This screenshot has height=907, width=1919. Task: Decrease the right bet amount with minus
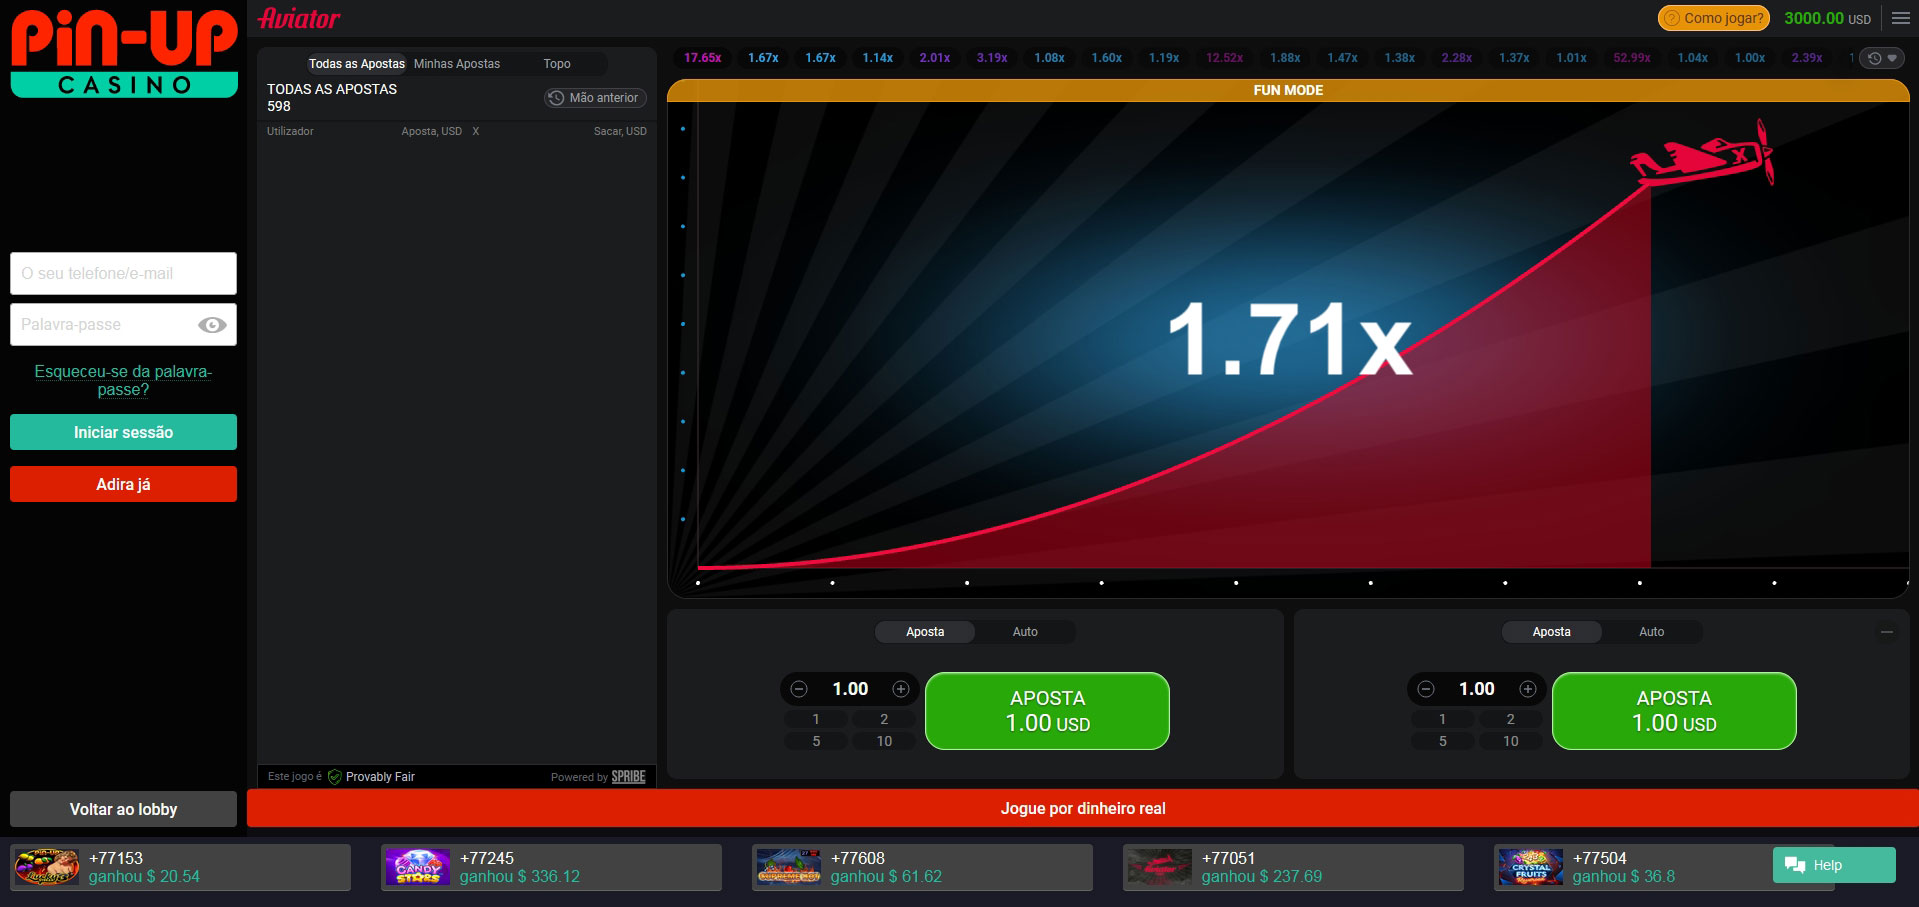pos(1426,689)
